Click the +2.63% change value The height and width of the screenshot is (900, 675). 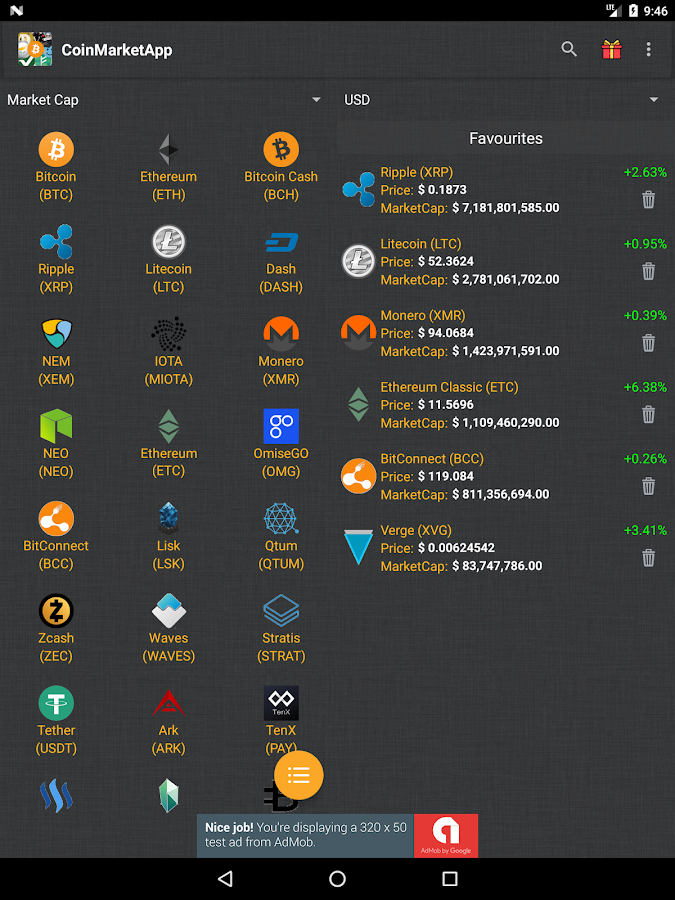coord(645,172)
